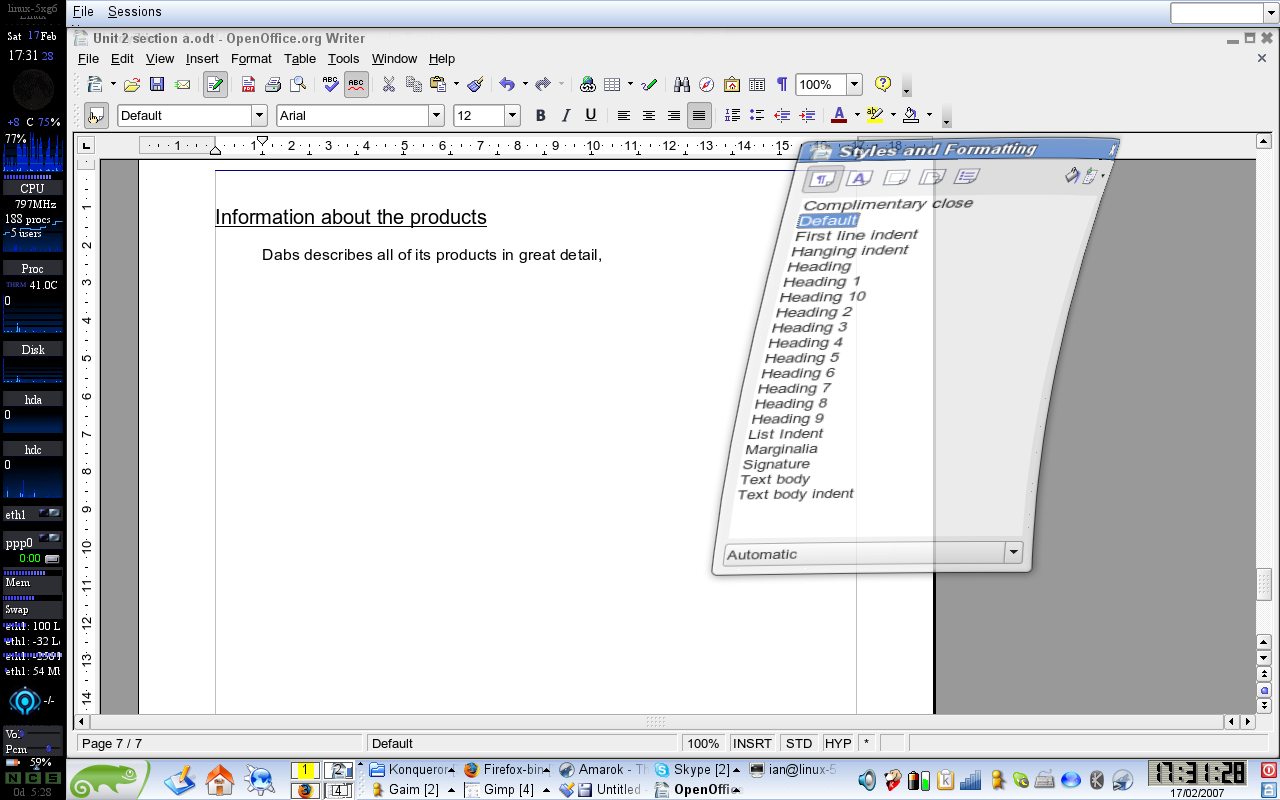Toggle bold formatting
1280x800 pixels.
point(540,116)
